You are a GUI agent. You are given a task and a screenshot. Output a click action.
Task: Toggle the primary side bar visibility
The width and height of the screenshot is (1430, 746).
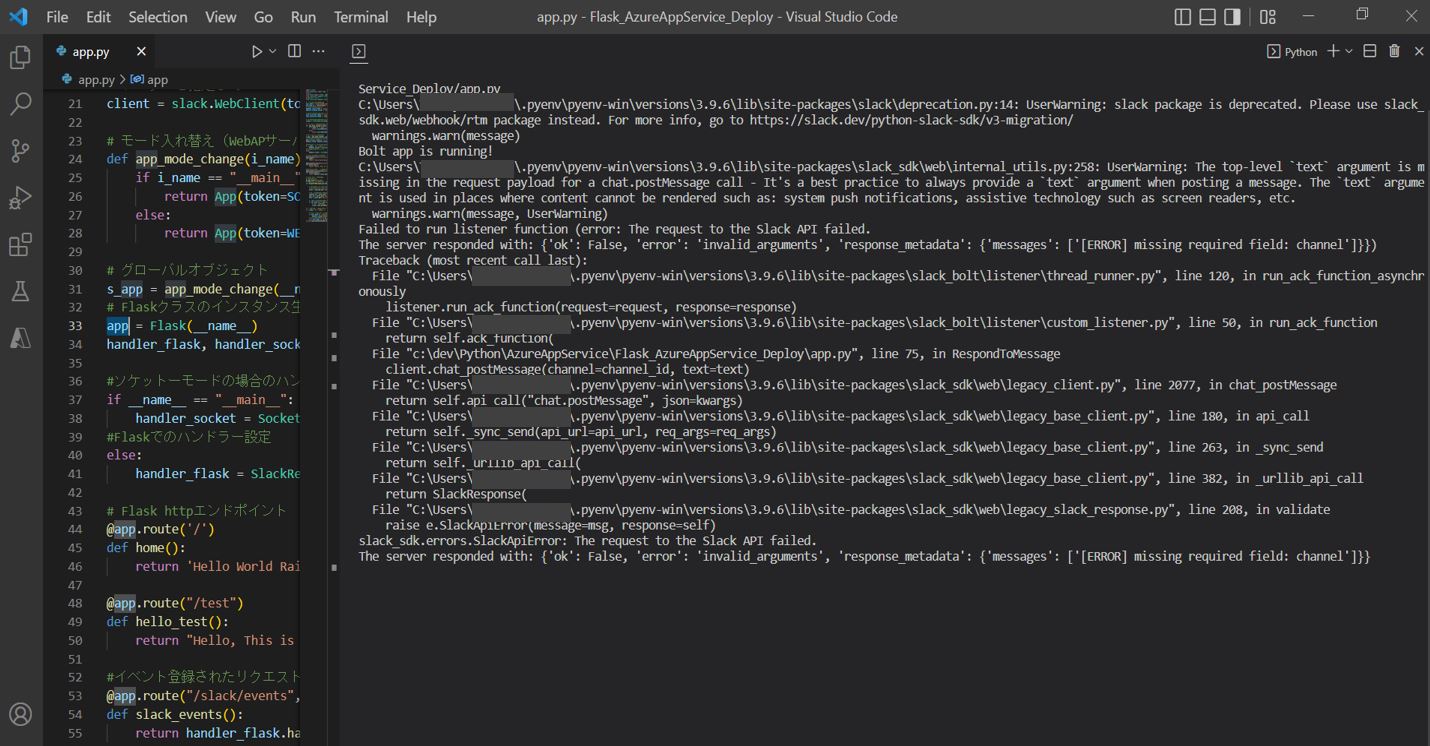pos(1182,17)
